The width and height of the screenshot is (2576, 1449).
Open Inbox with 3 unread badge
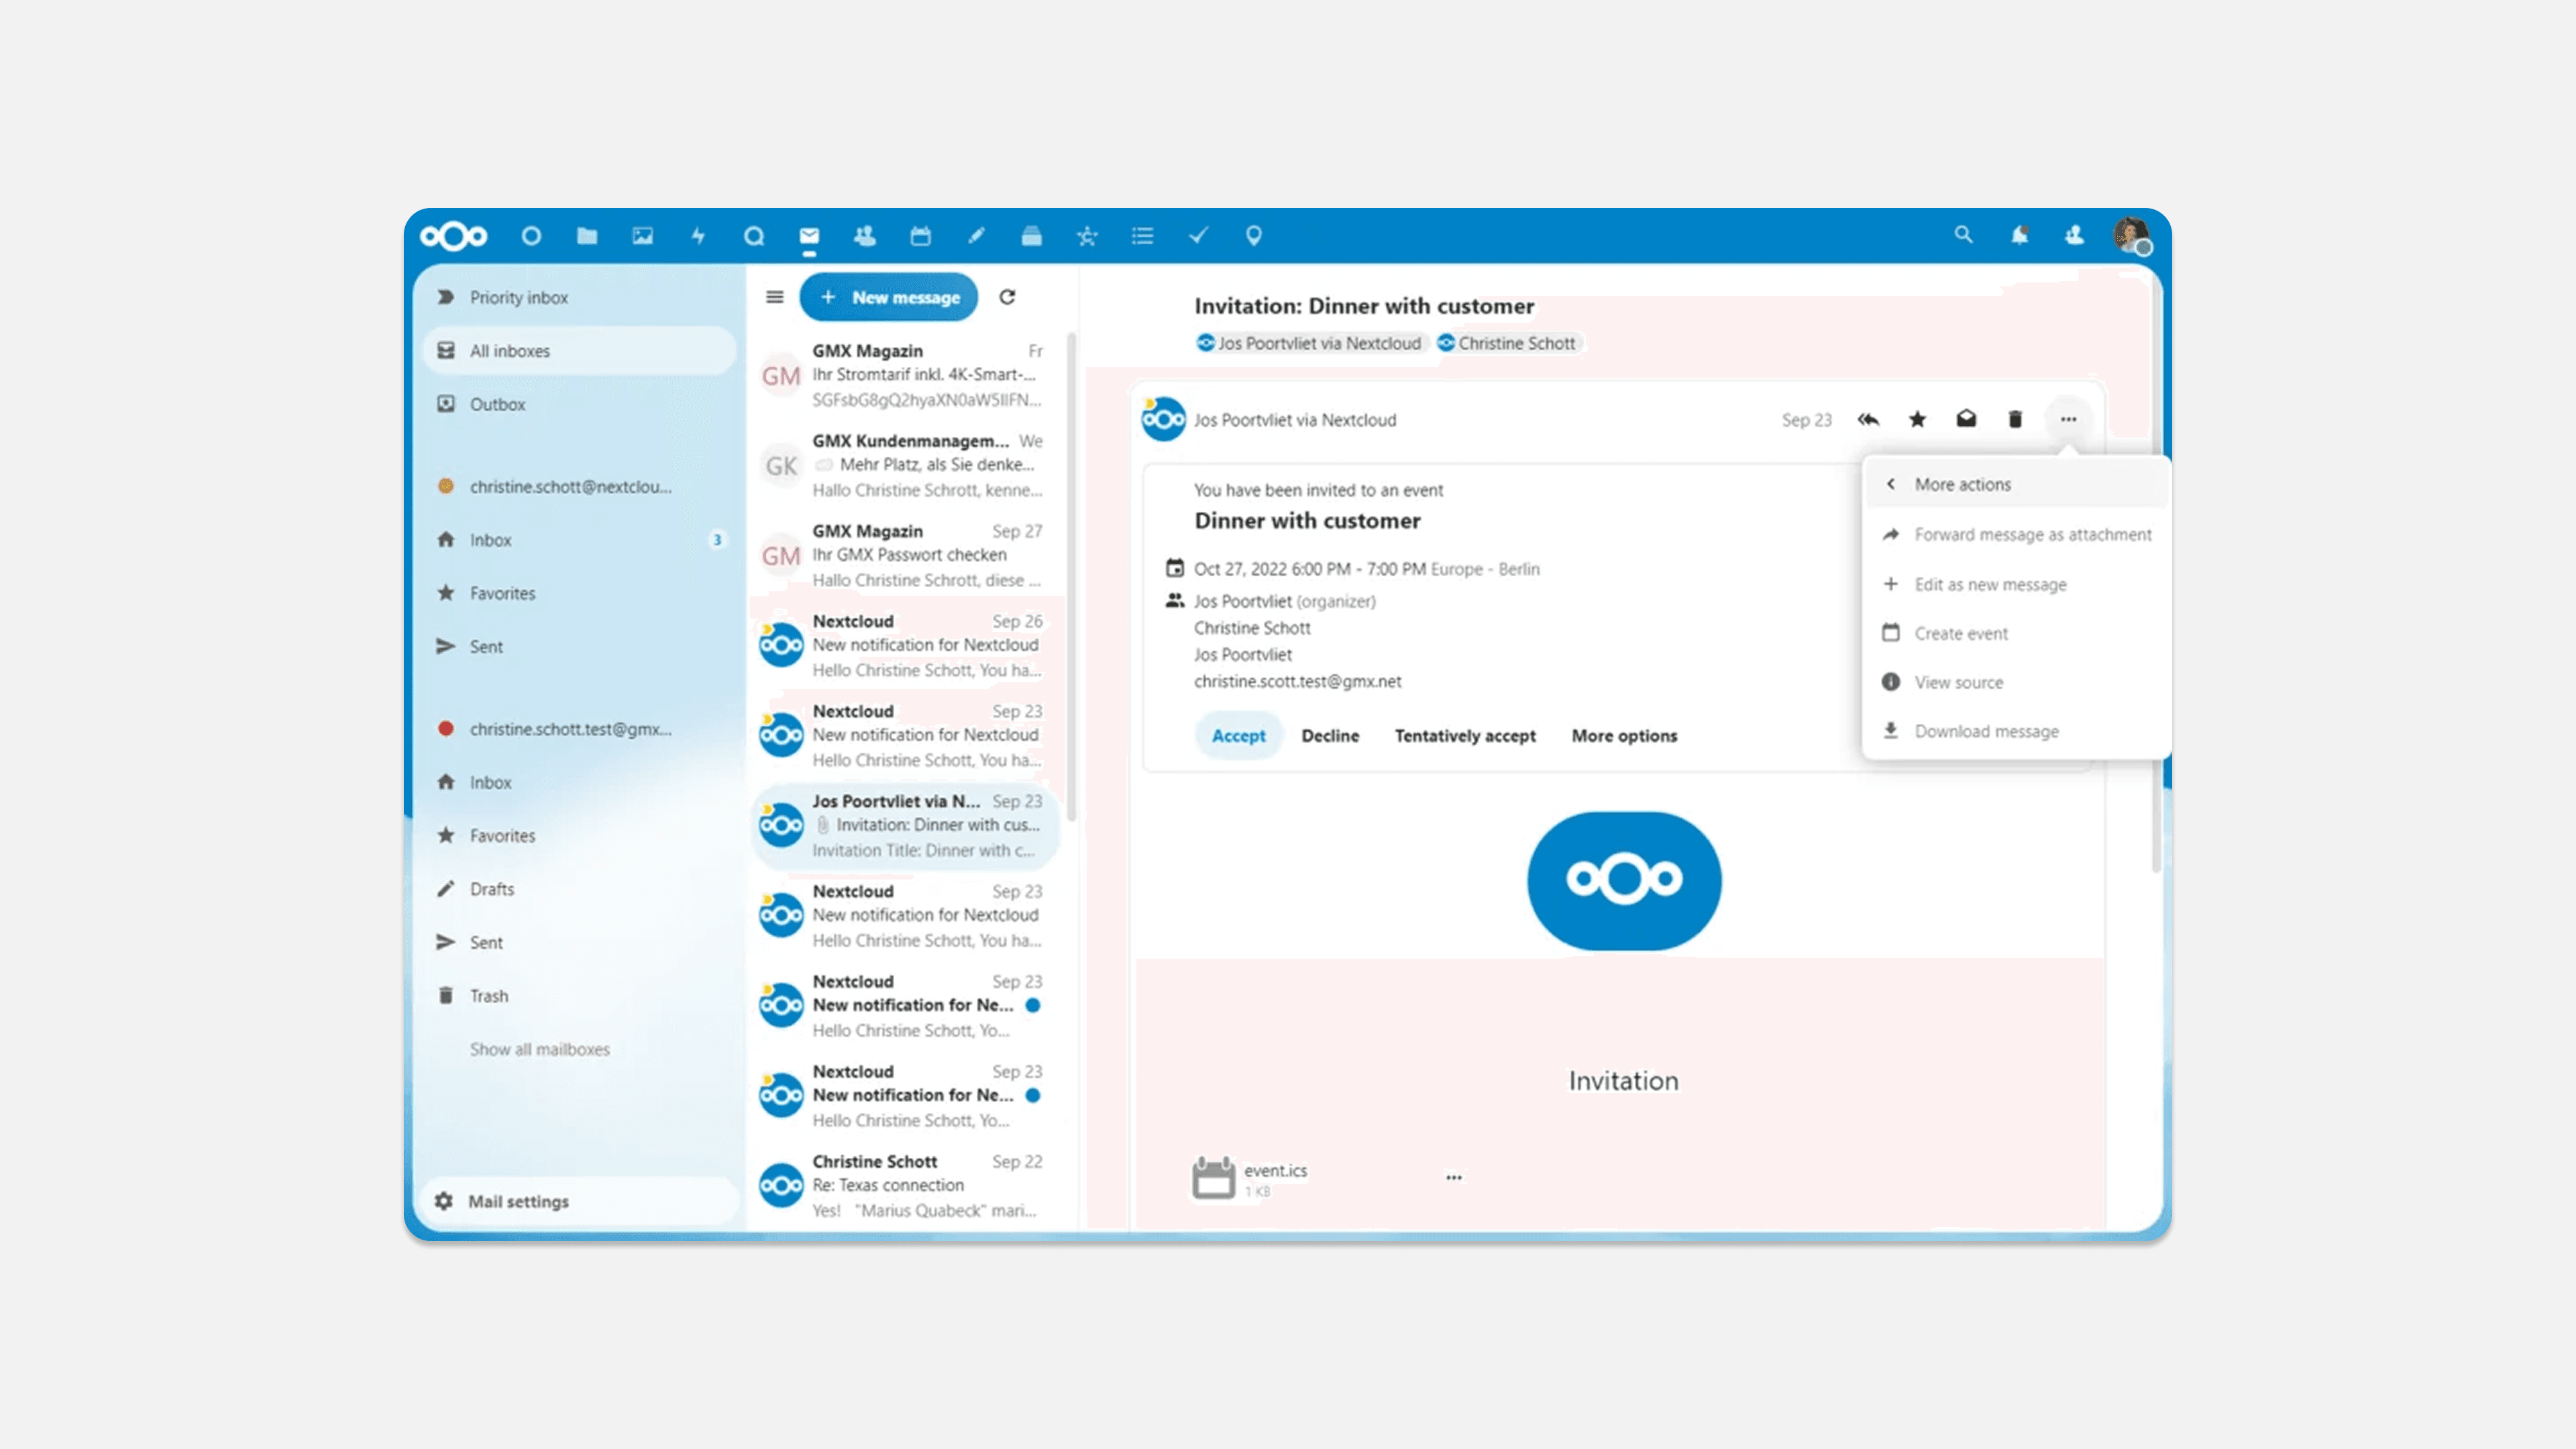(x=580, y=540)
